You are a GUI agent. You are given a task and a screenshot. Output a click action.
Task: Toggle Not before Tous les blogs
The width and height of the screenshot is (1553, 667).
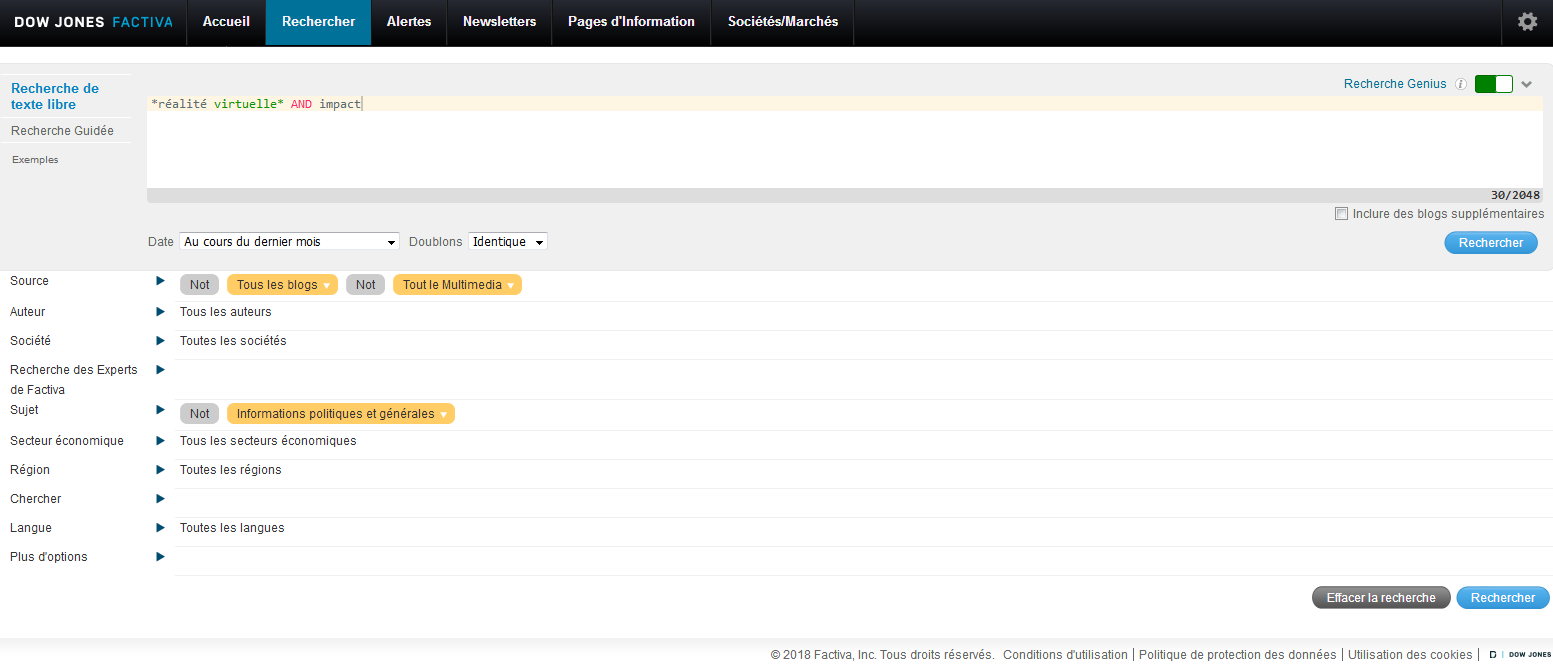coord(200,285)
